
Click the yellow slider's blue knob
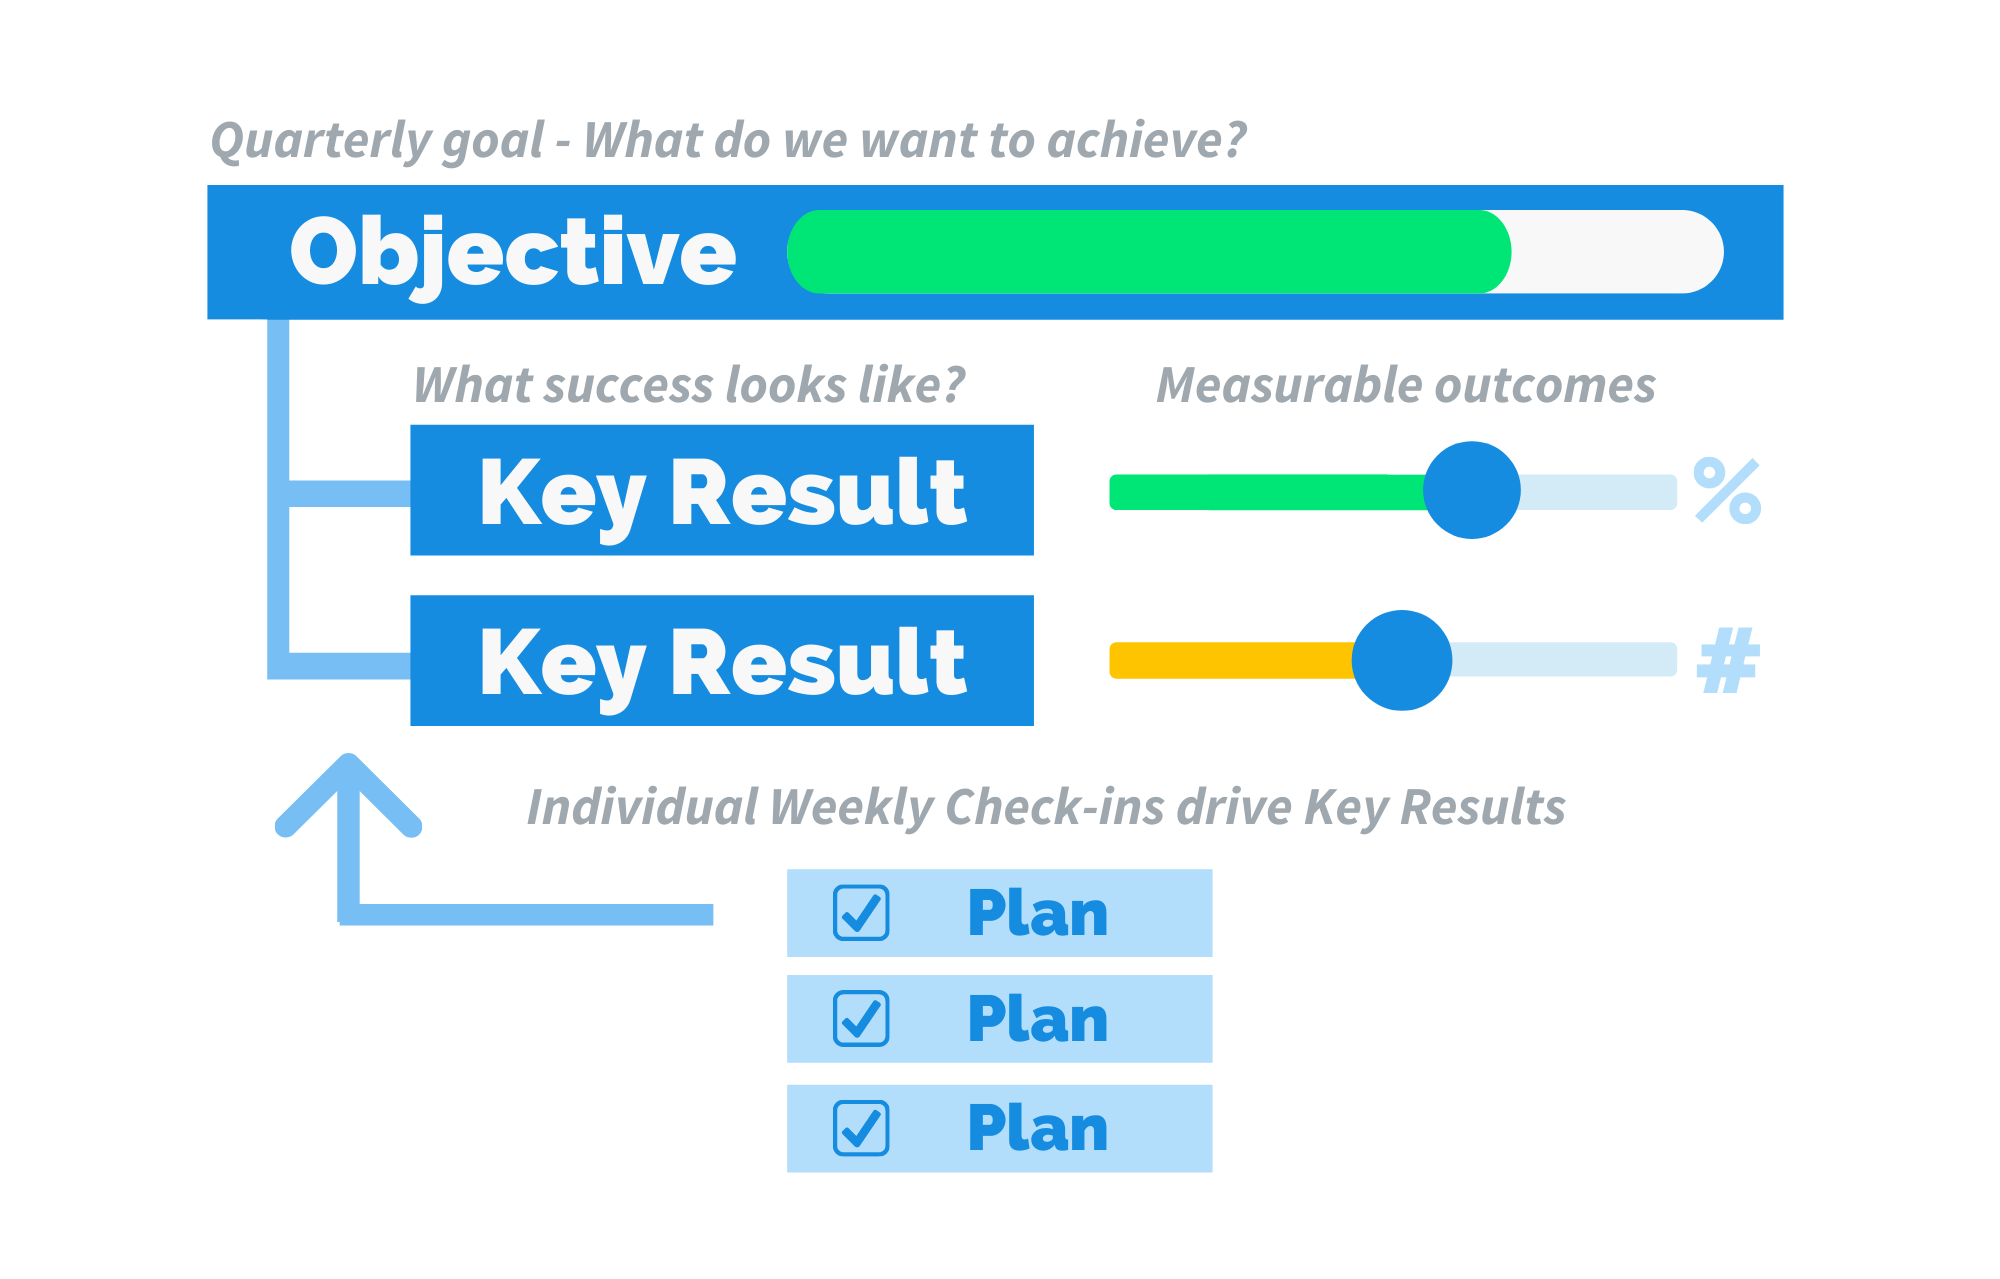click(x=1401, y=660)
